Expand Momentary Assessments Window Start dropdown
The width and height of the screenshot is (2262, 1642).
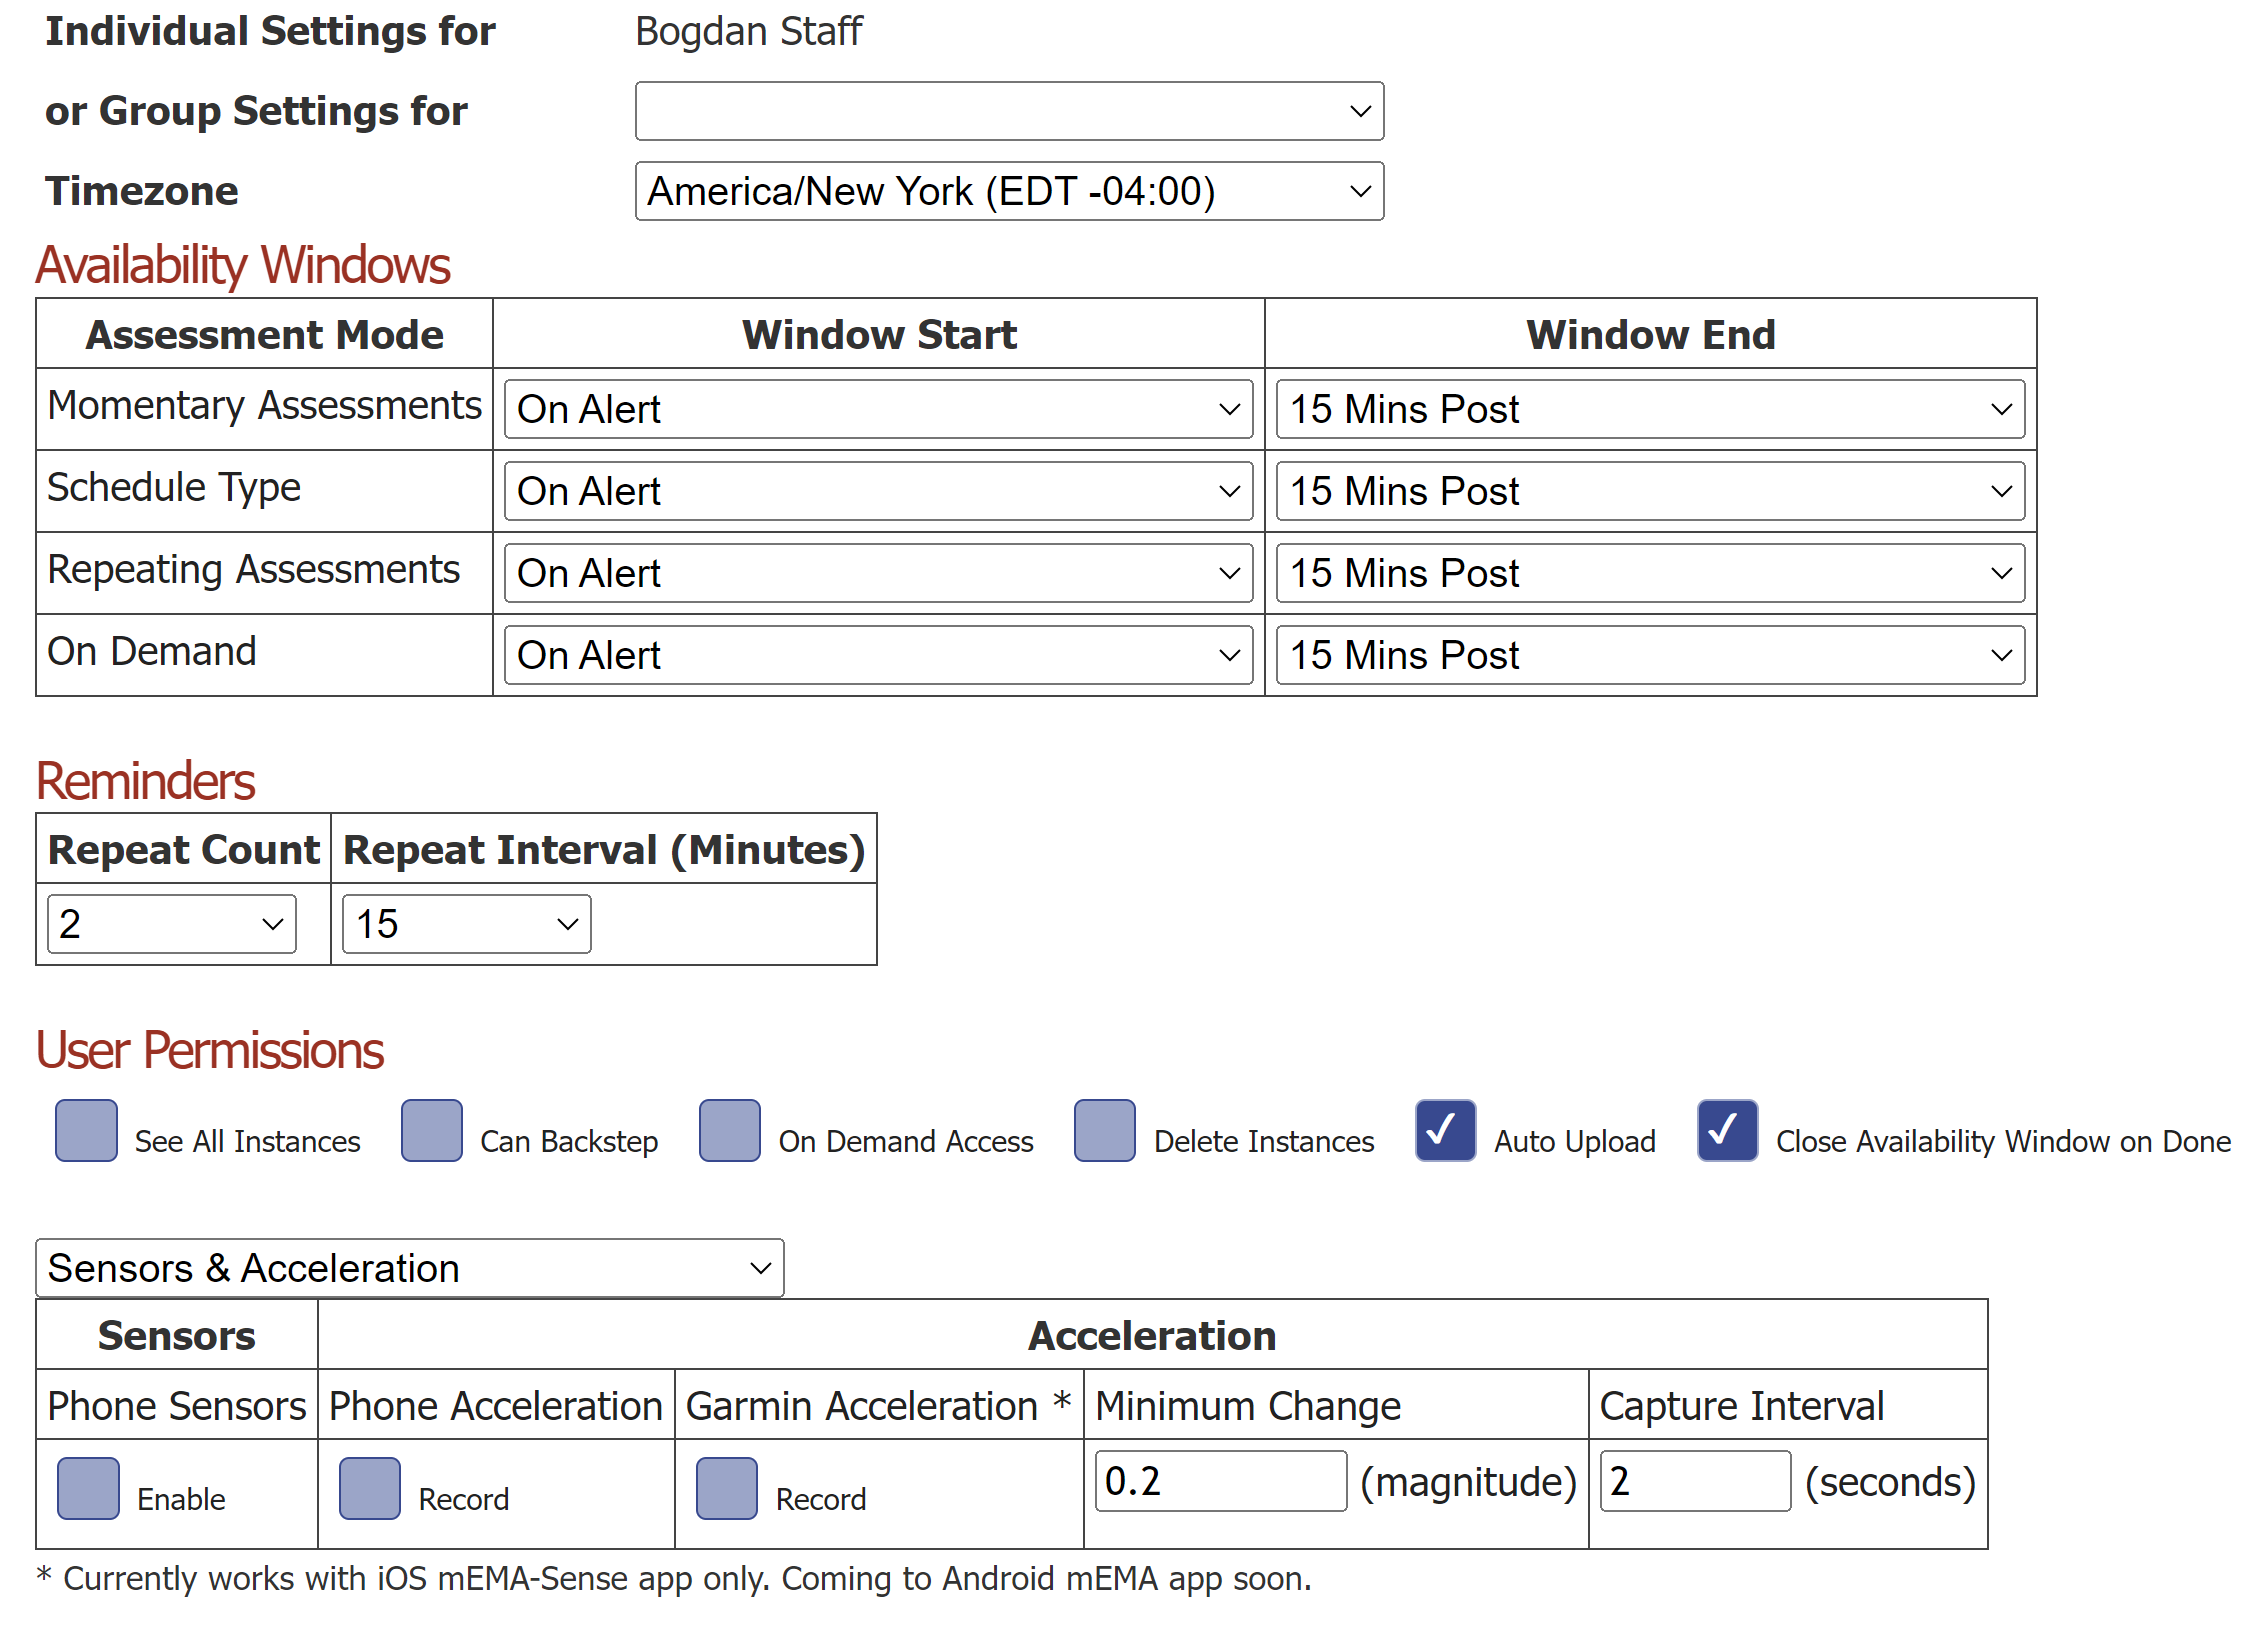(878, 409)
